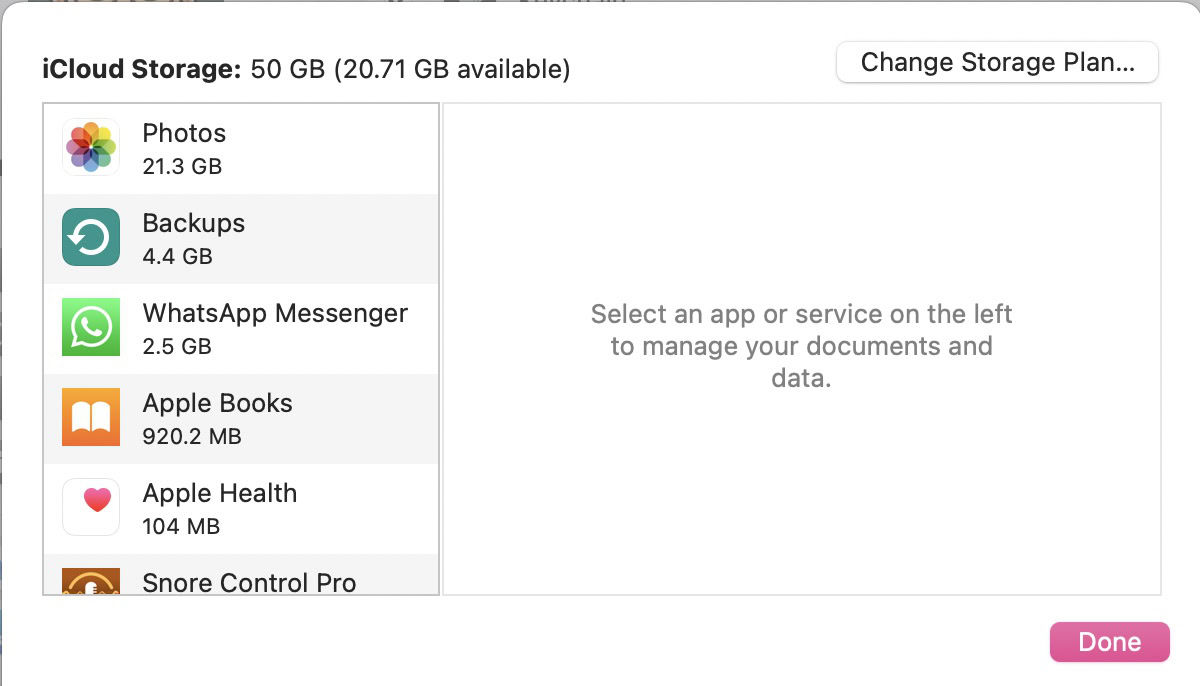Click the 2.5 GB WhatsApp size

pos(177,346)
